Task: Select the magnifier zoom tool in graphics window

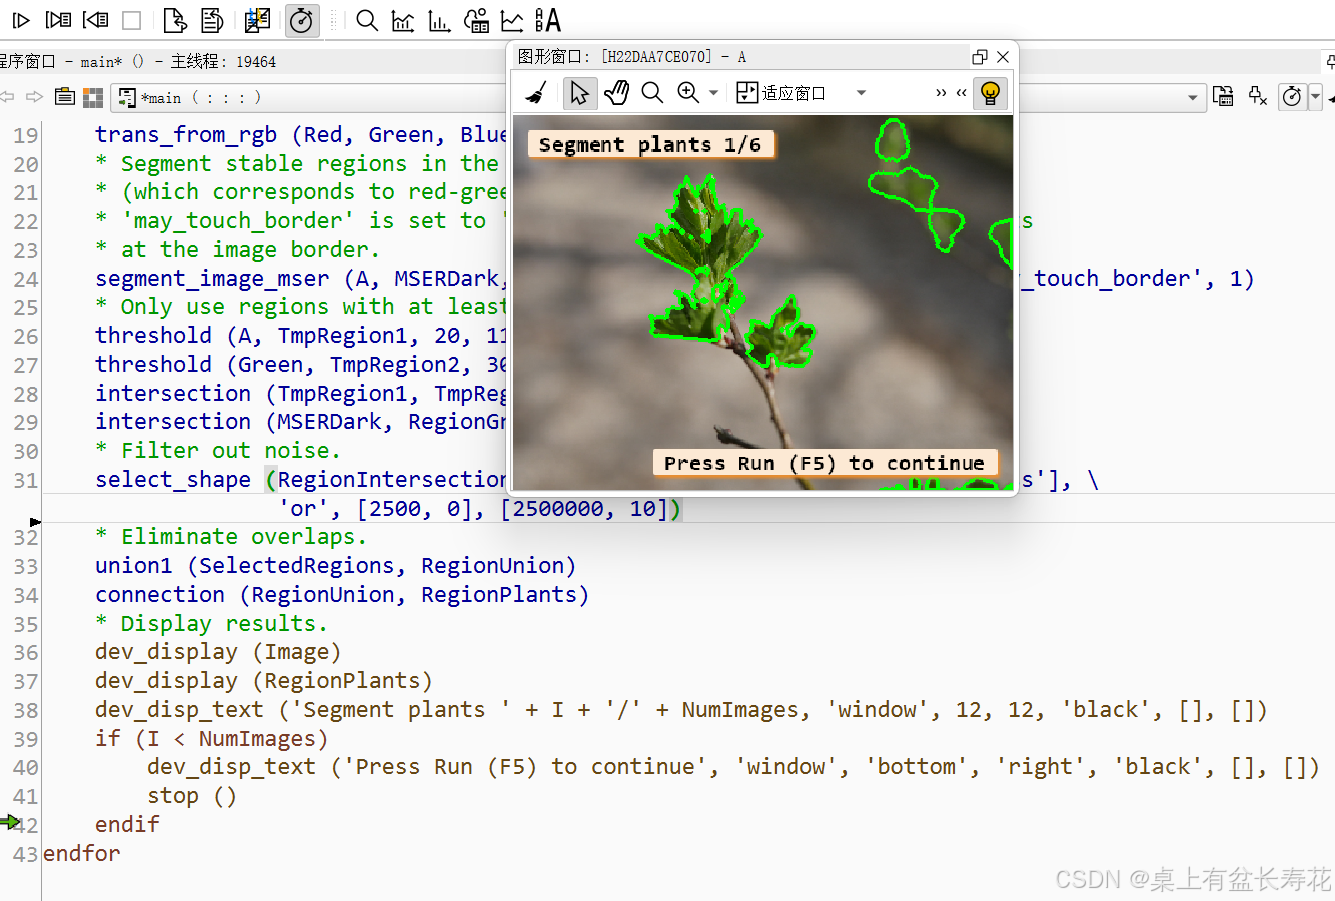Action: pos(652,93)
